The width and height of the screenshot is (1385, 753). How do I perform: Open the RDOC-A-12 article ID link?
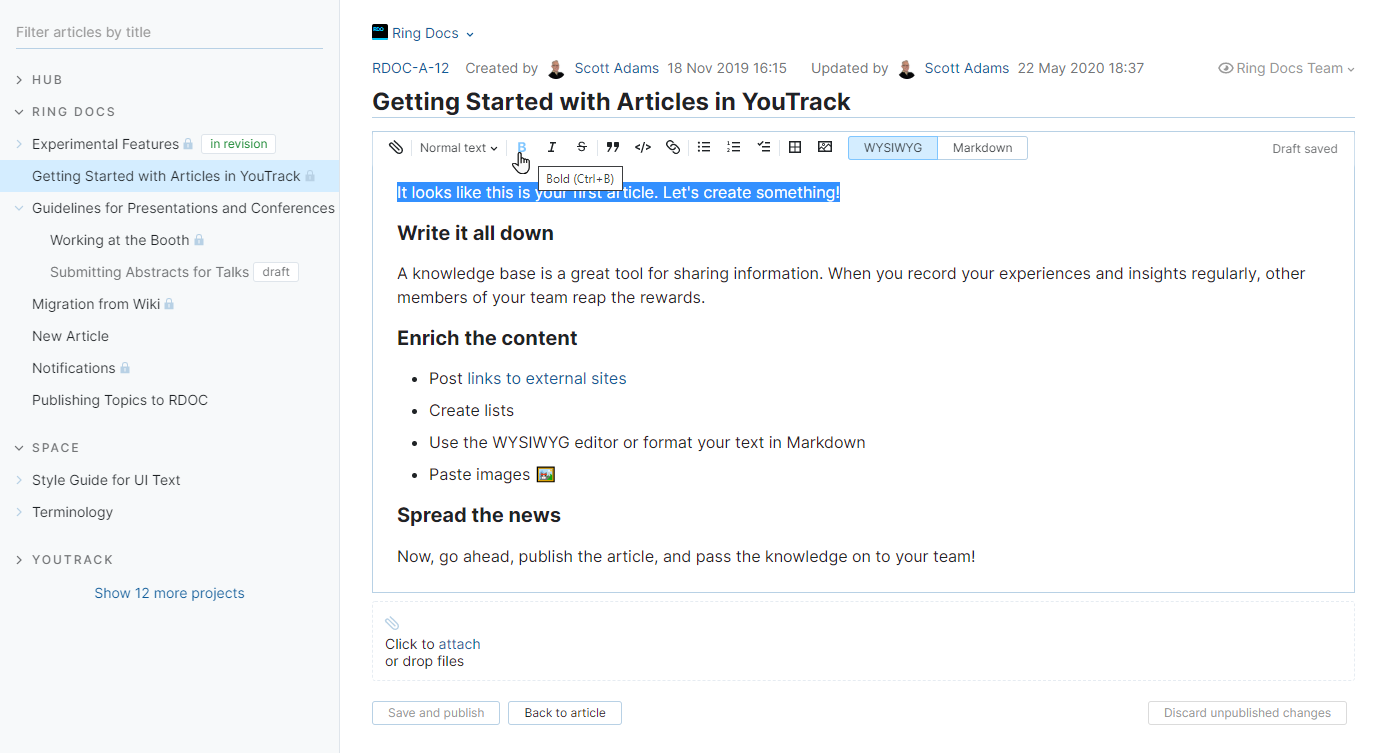pos(411,68)
